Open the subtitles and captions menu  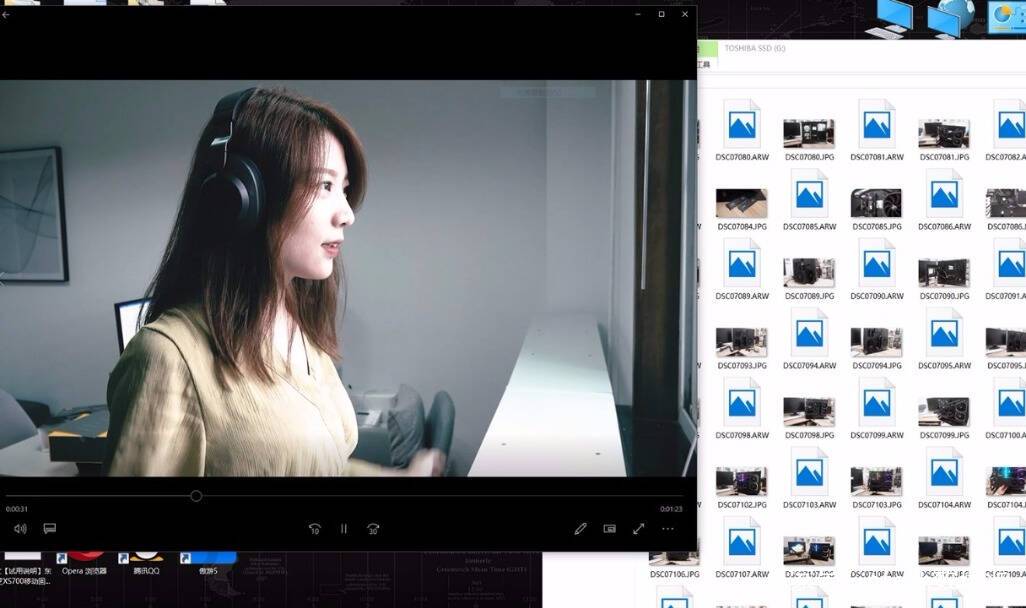pos(50,528)
